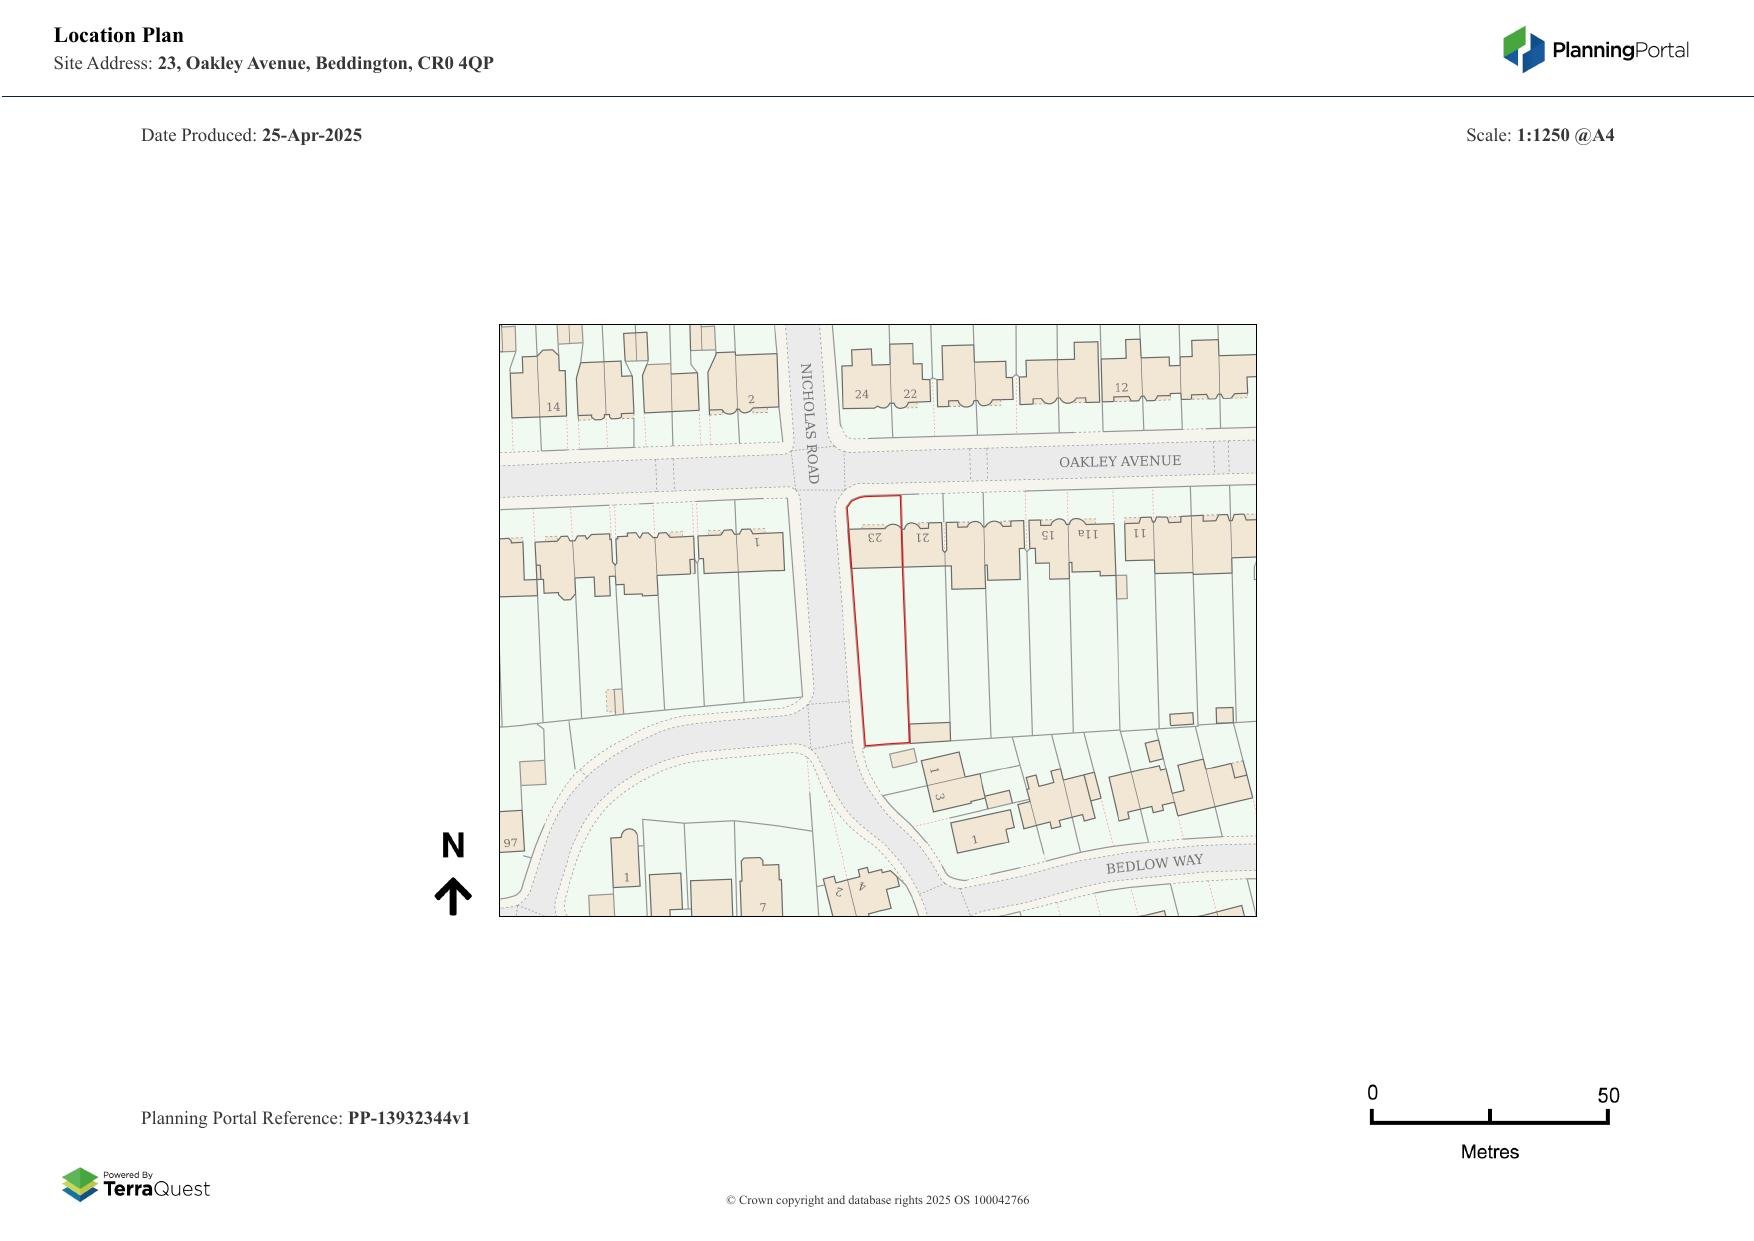Select house number 21 on the map
Viewport: 1754px width, 1241px height.
coord(923,537)
